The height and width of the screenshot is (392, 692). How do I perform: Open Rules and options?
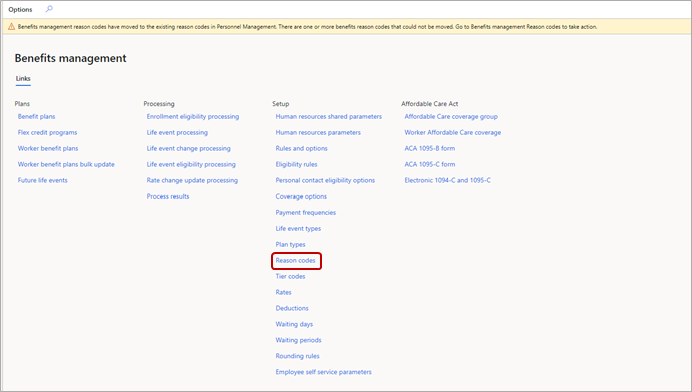click(x=301, y=148)
